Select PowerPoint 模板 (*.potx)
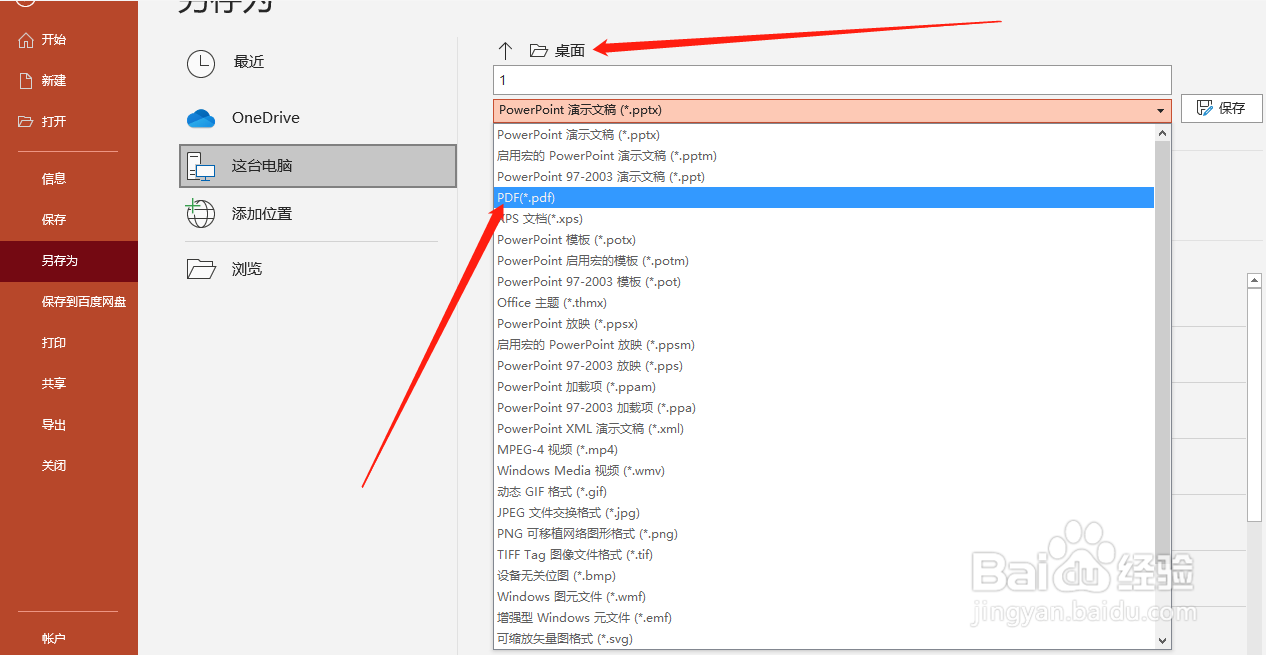 (824, 240)
